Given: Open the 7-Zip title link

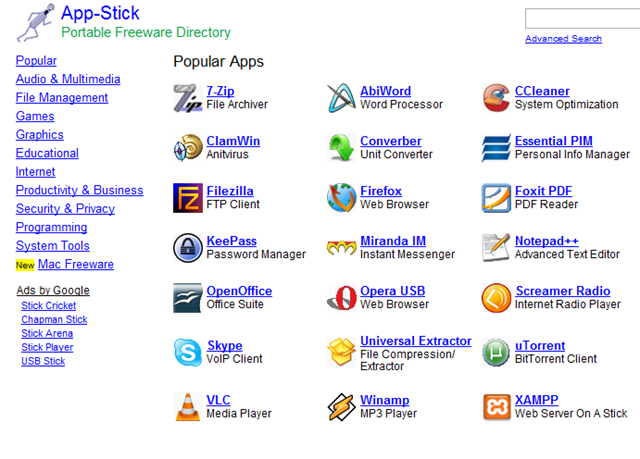Looking at the screenshot, I should (220, 91).
